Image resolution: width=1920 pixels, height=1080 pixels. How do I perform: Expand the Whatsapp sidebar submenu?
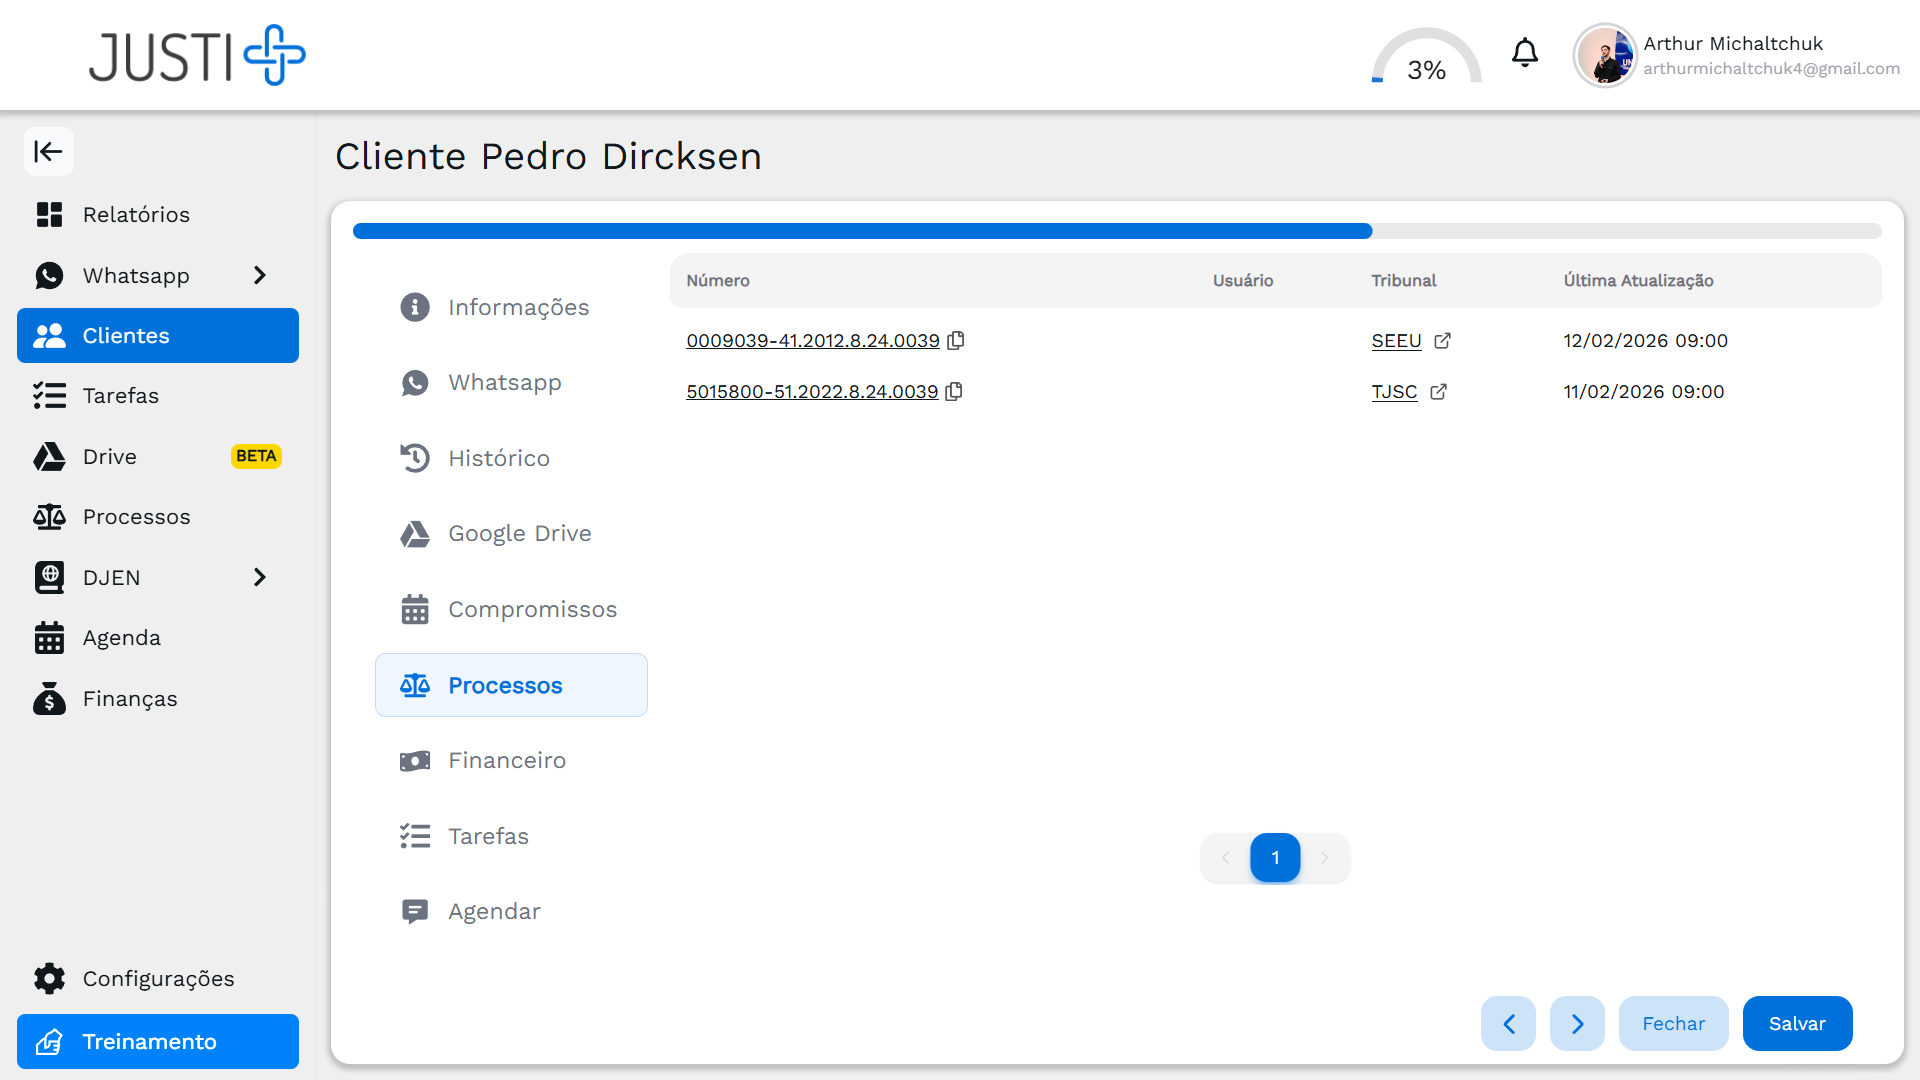259,275
